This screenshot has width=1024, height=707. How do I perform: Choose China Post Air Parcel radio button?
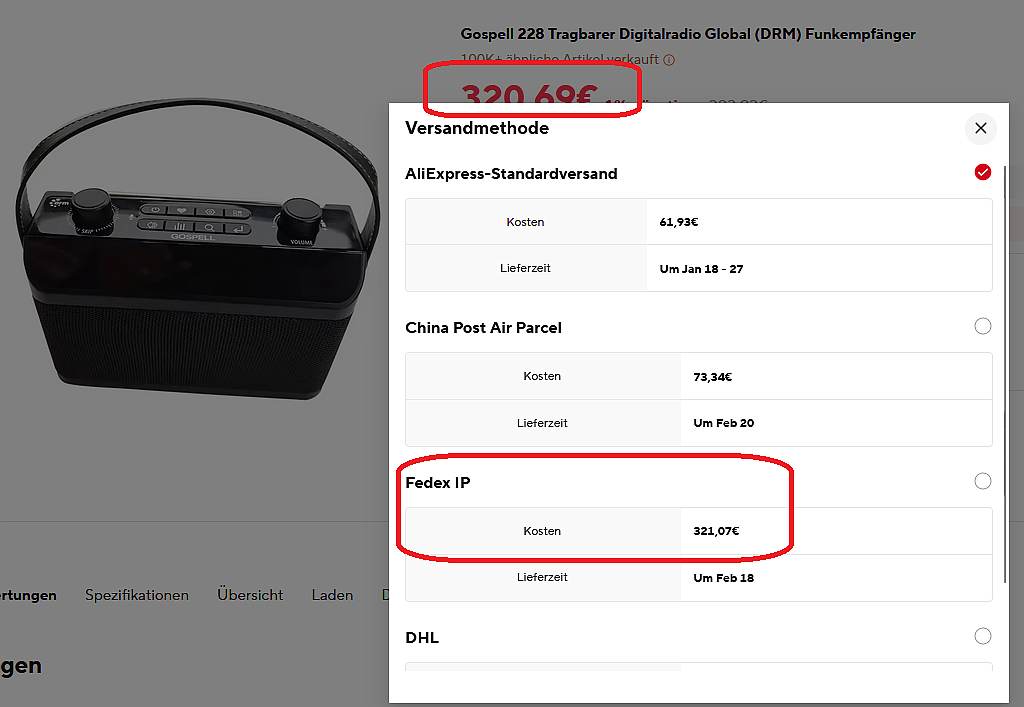click(x=982, y=326)
